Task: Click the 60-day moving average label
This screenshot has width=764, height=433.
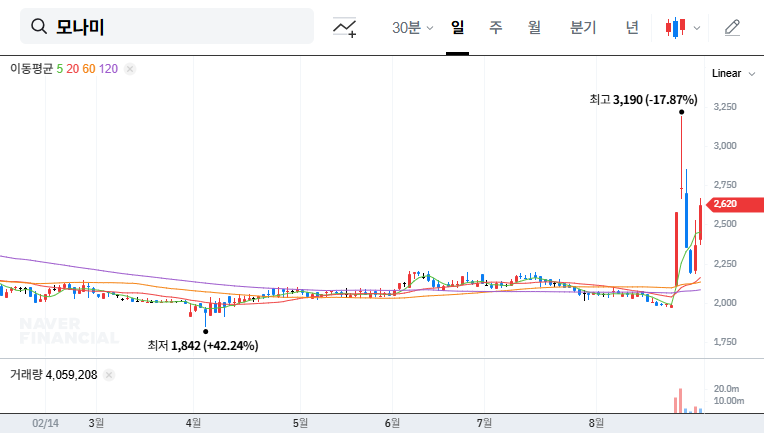Action: (89, 69)
